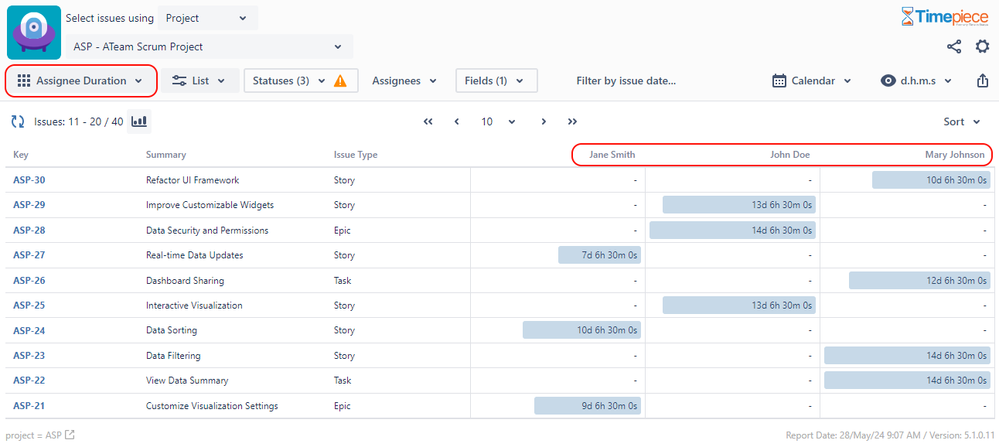
Task: Open the Sort dropdown
Action: pos(962,122)
